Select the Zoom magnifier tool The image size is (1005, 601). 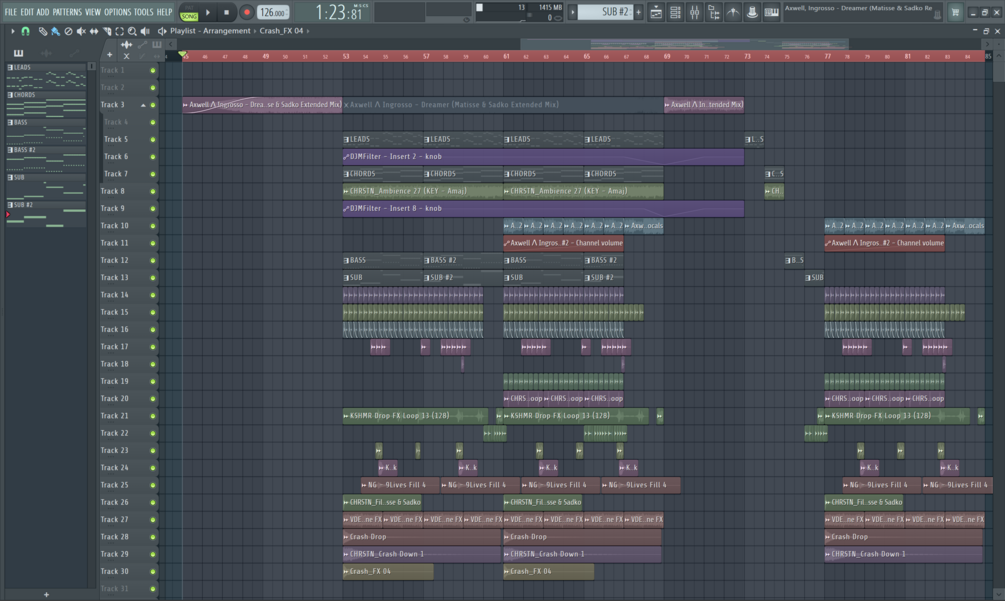(x=132, y=31)
